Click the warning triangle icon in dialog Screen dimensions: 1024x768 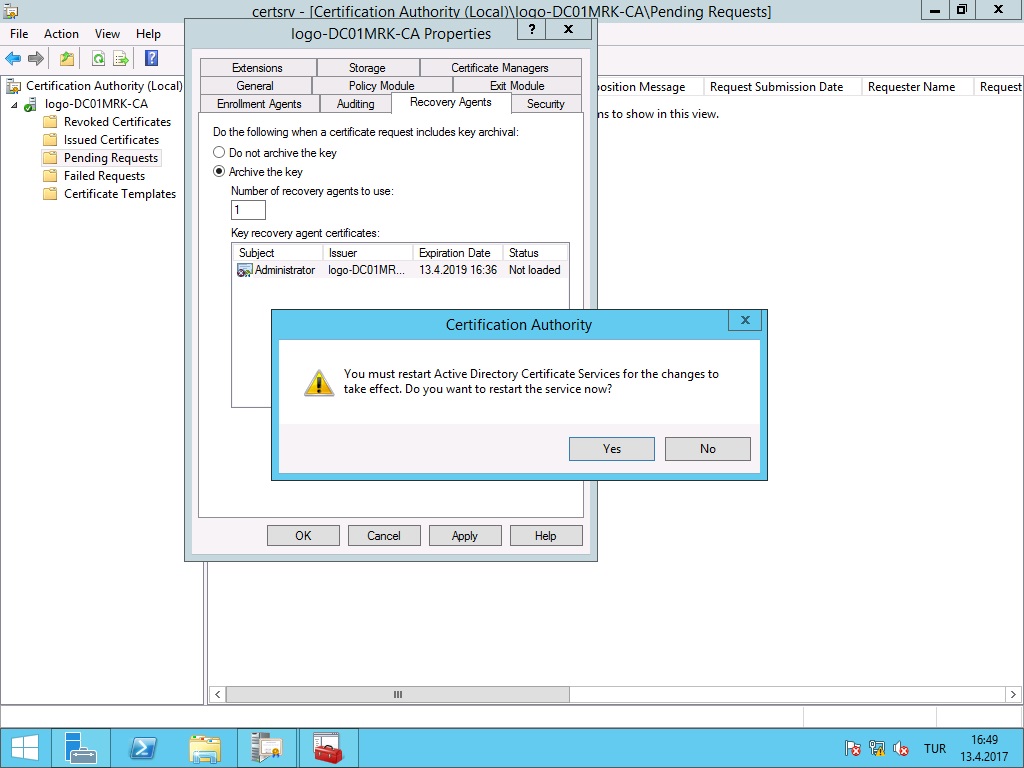(319, 383)
